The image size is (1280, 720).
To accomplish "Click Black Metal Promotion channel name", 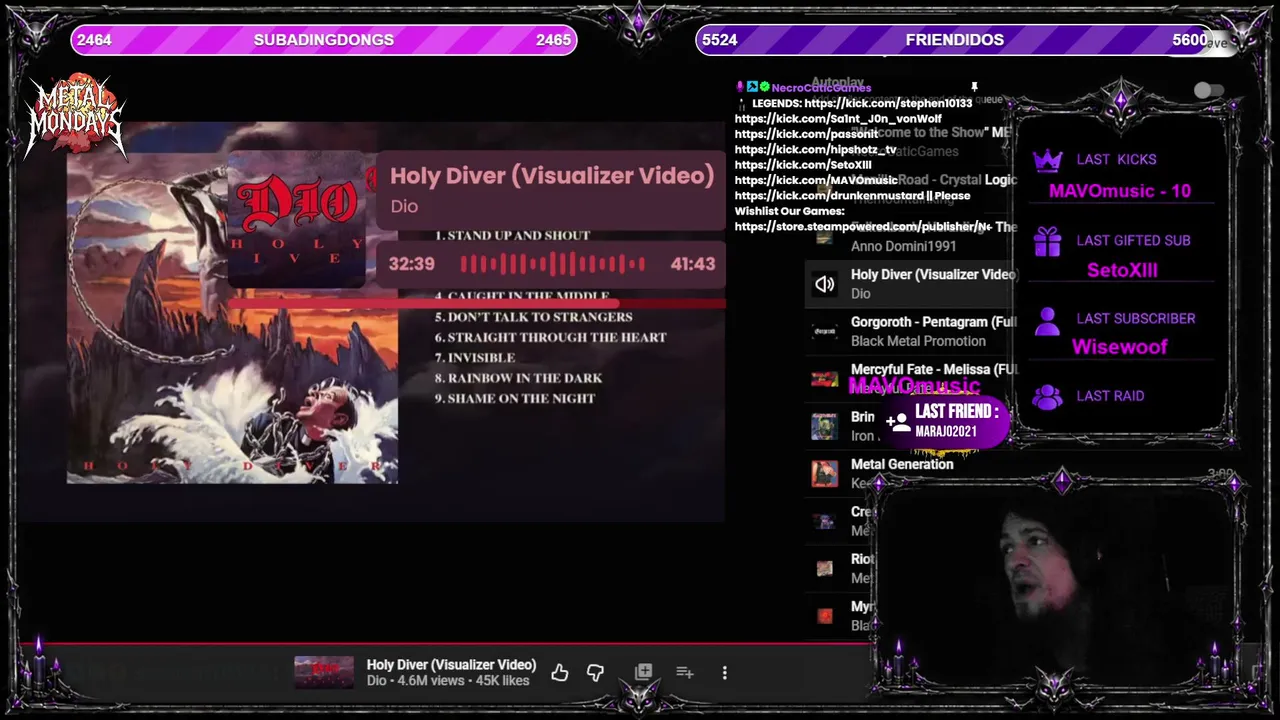I will point(918,341).
